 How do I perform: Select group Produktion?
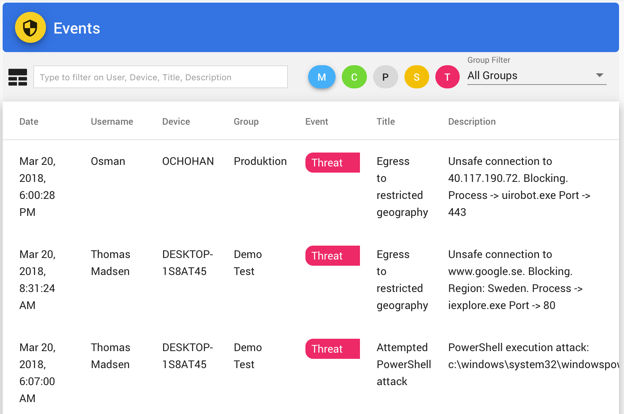point(260,161)
